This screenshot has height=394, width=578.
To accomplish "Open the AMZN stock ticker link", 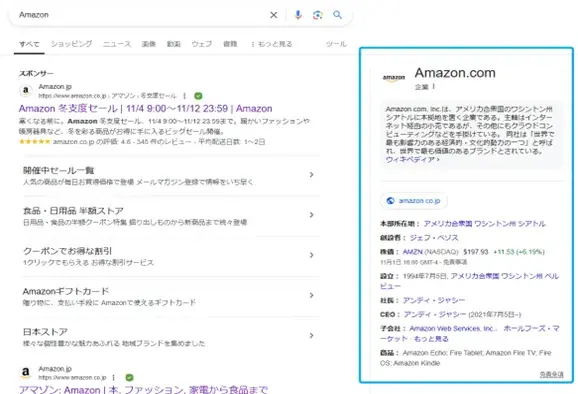I will pos(412,252).
